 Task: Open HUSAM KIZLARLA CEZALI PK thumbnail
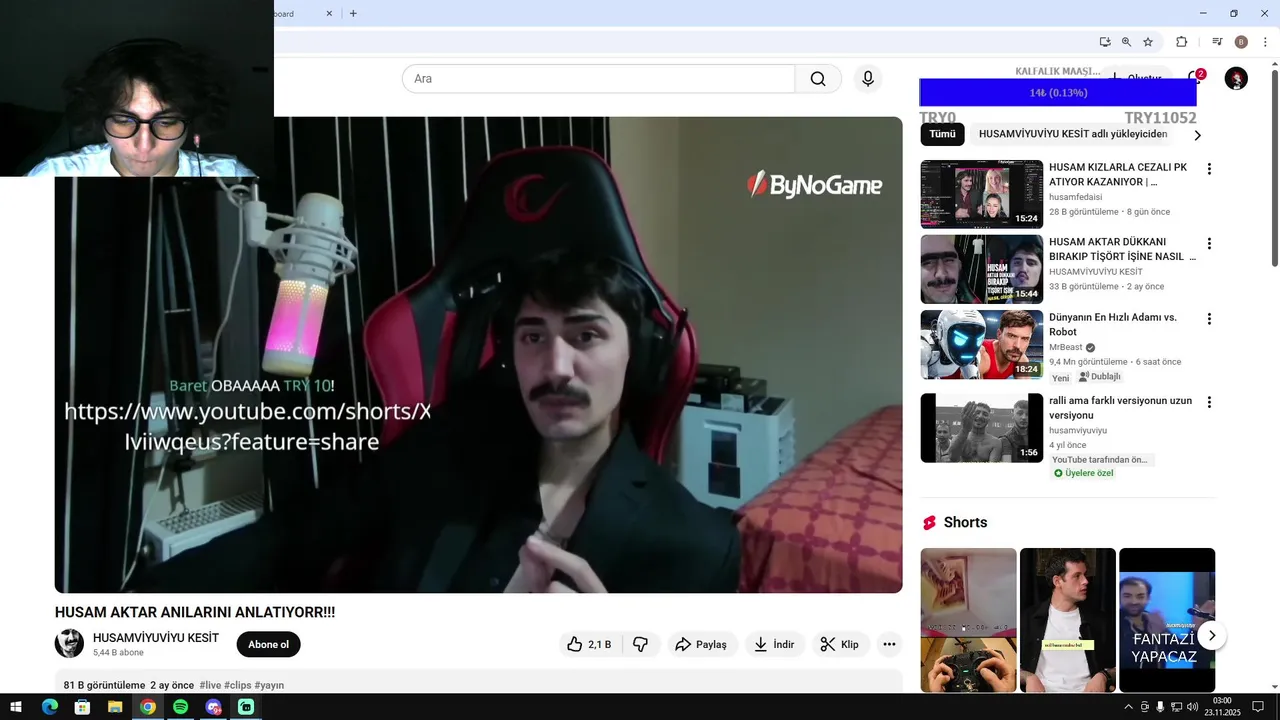[981, 194]
